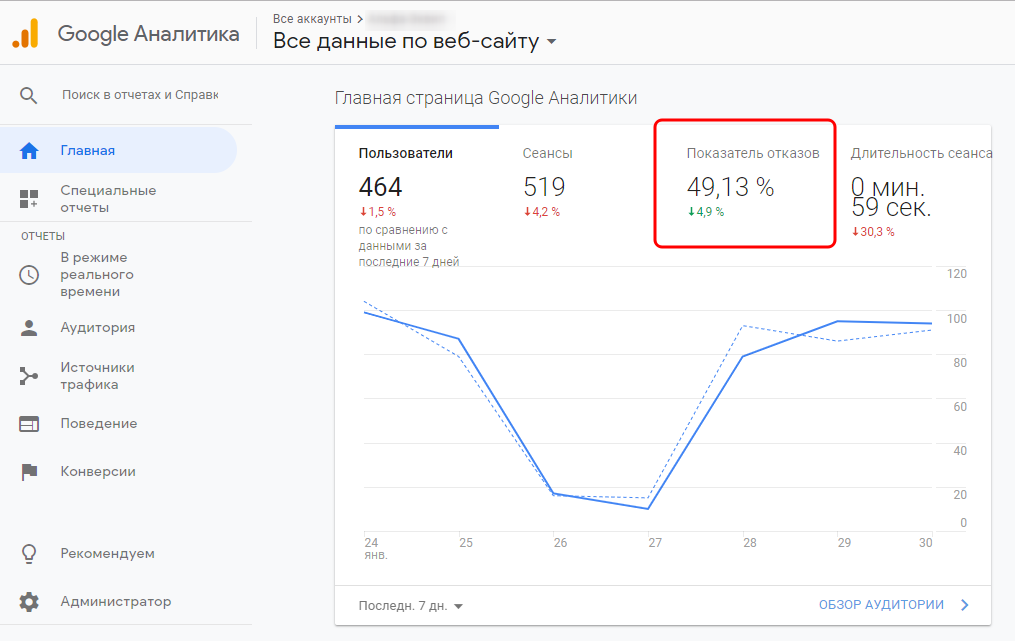Open the Последн. 7 дн. date range dropdown

click(x=411, y=605)
